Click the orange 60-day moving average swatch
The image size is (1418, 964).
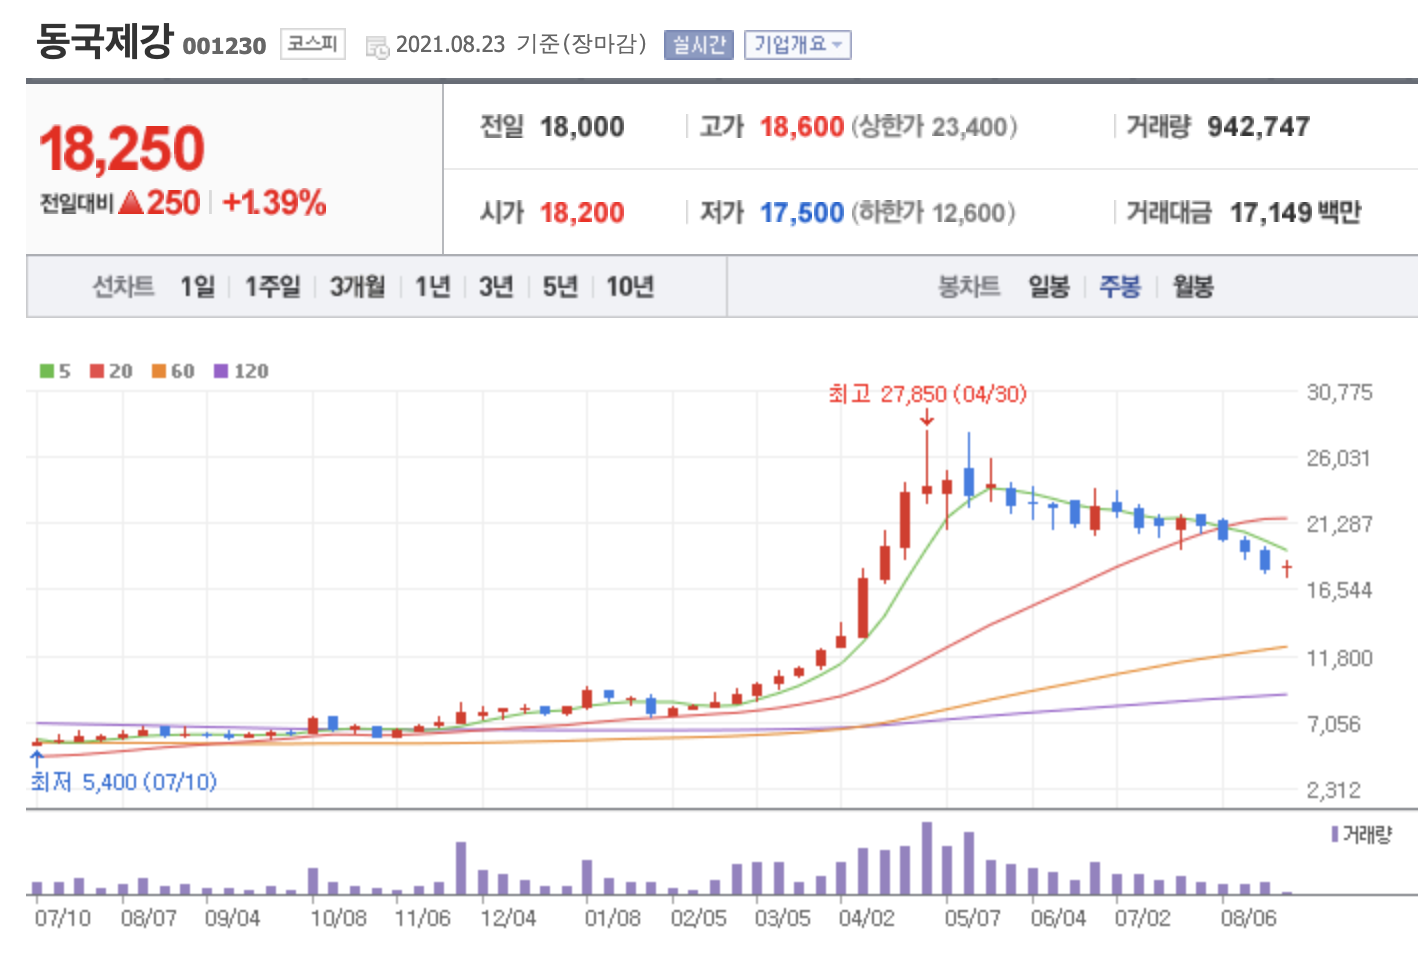pos(158,371)
